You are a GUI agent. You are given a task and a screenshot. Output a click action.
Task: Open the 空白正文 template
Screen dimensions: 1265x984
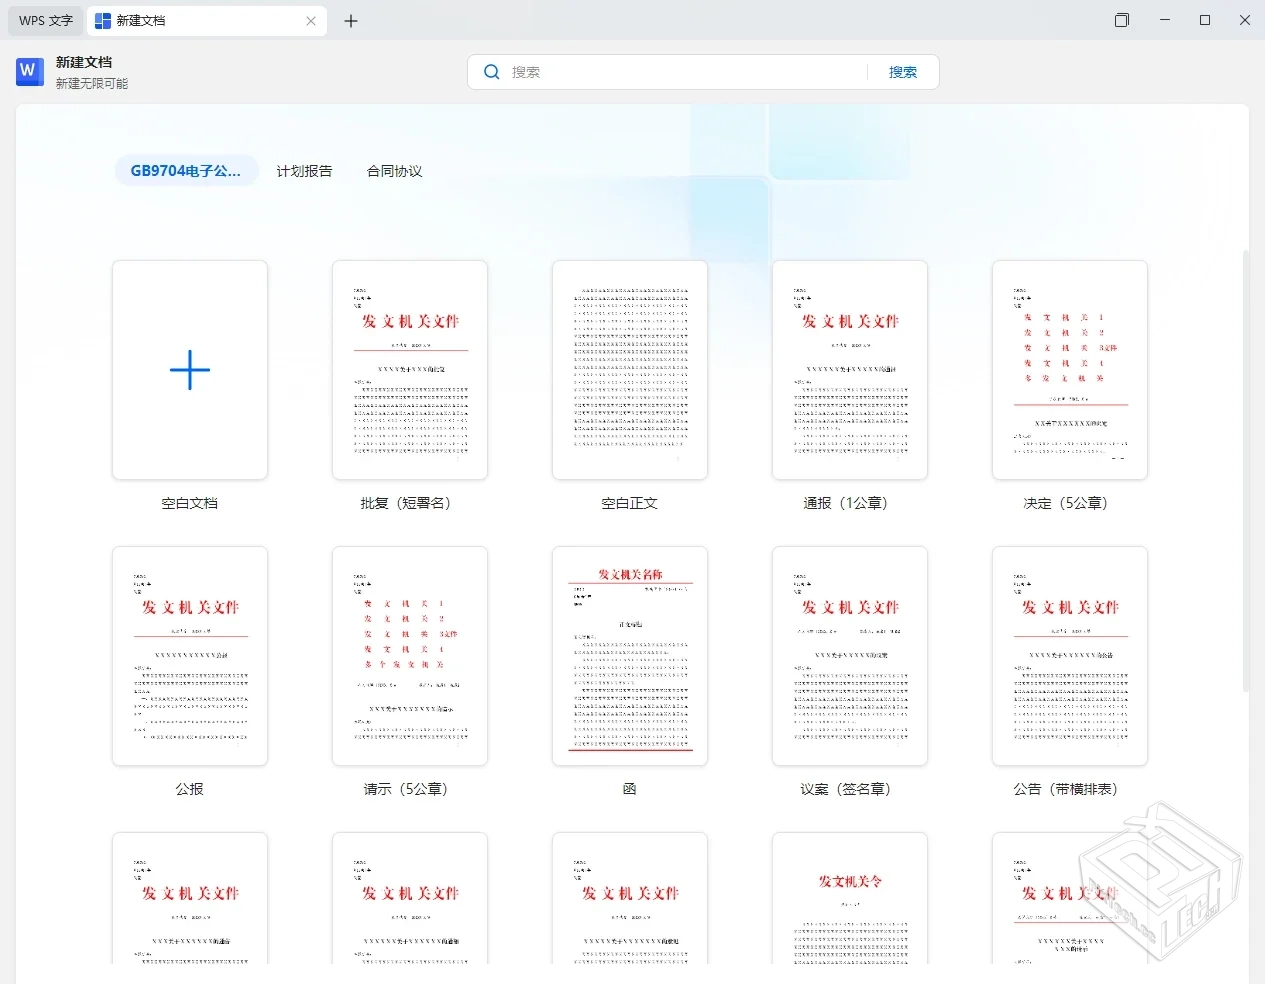[629, 370]
